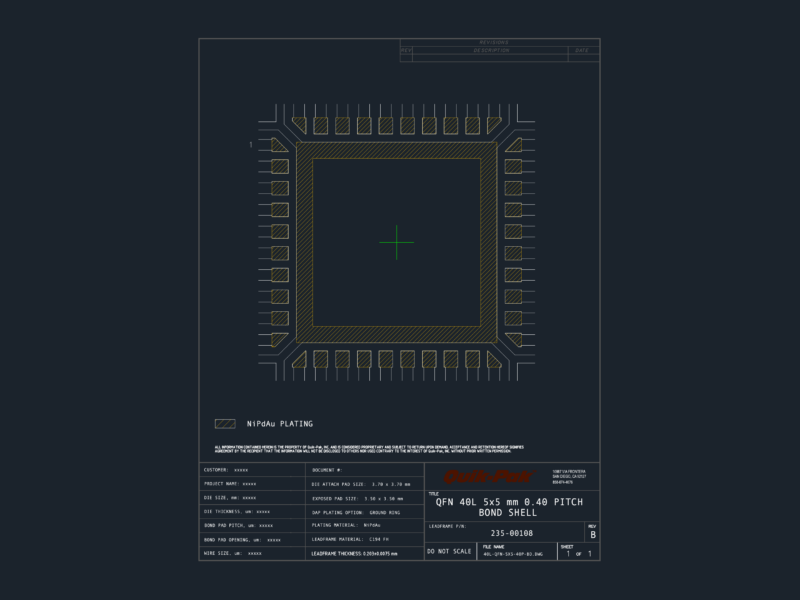This screenshot has height=600, width=800.
Task: Click the bottom-right triangular corner lead pad
Action: pyautogui.click(x=493, y=360)
